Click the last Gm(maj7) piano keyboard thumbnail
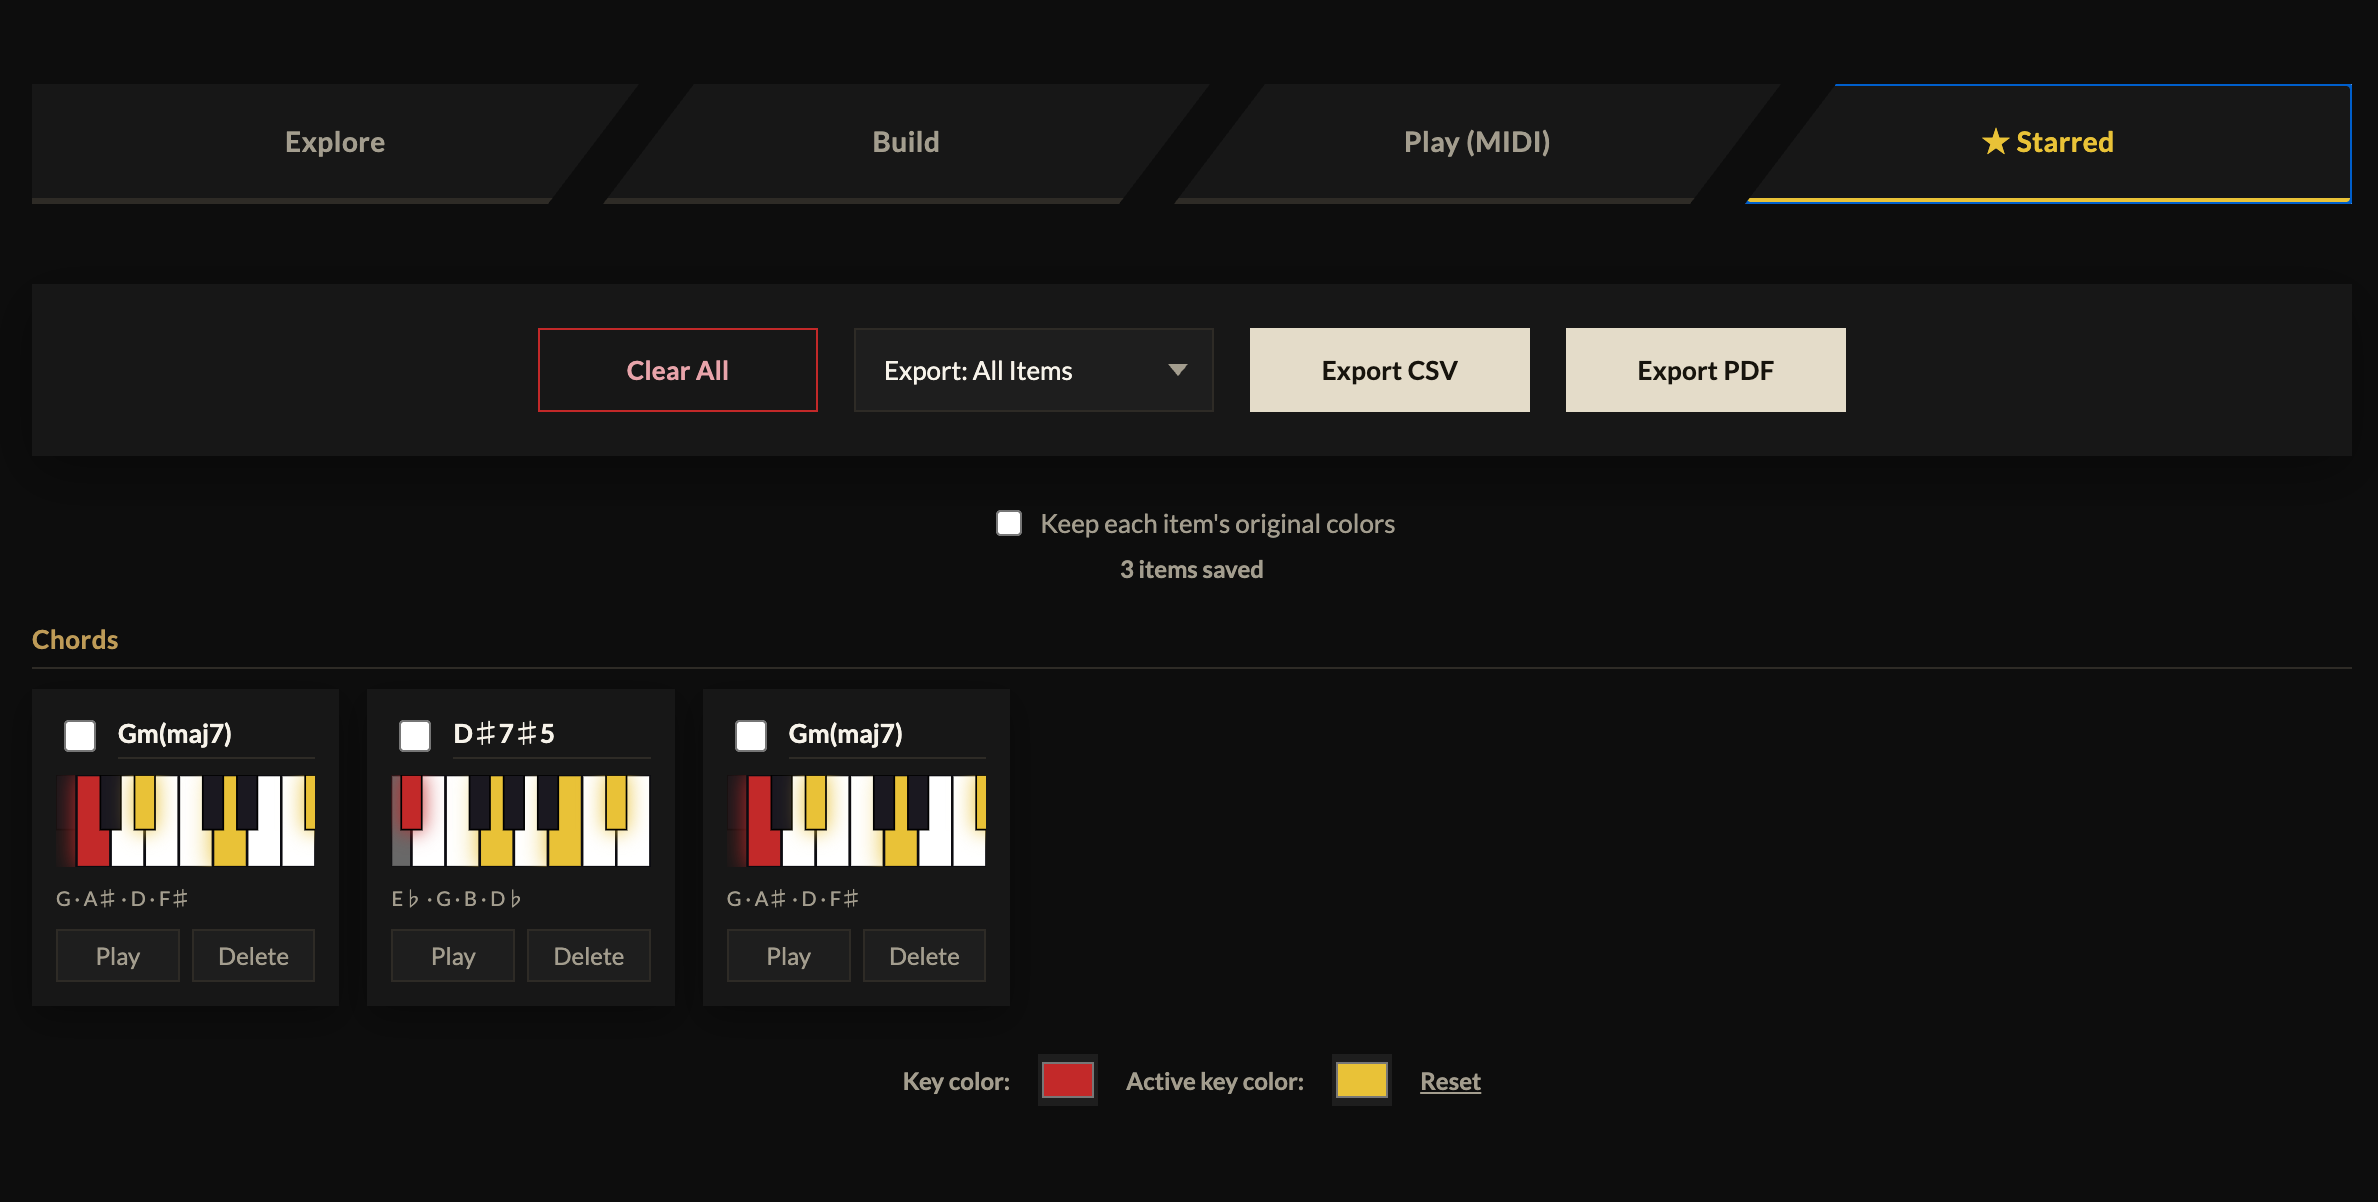This screenshot has width=2378, height=1202. point(857,820)
